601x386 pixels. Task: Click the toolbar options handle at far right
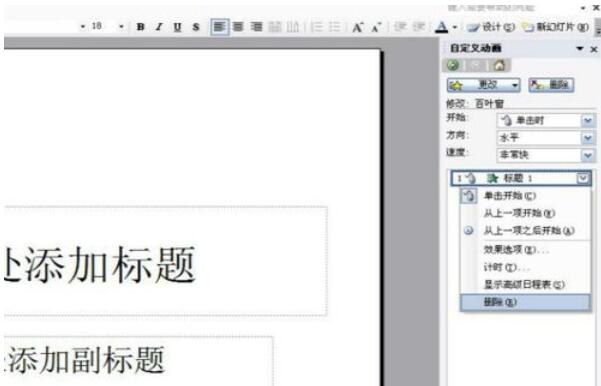tap(598, 27)
